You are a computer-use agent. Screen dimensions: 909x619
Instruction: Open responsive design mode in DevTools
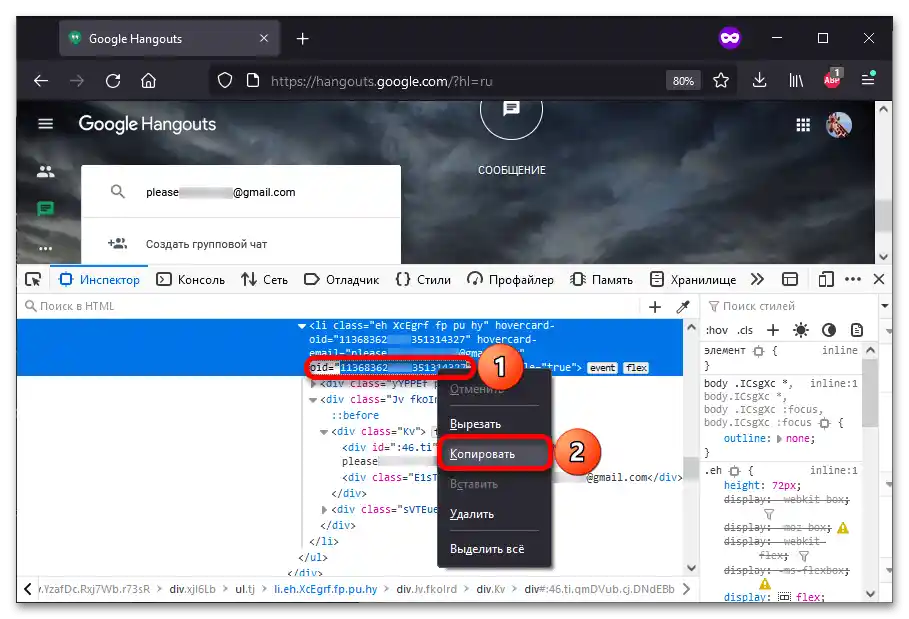coord(825,279)
